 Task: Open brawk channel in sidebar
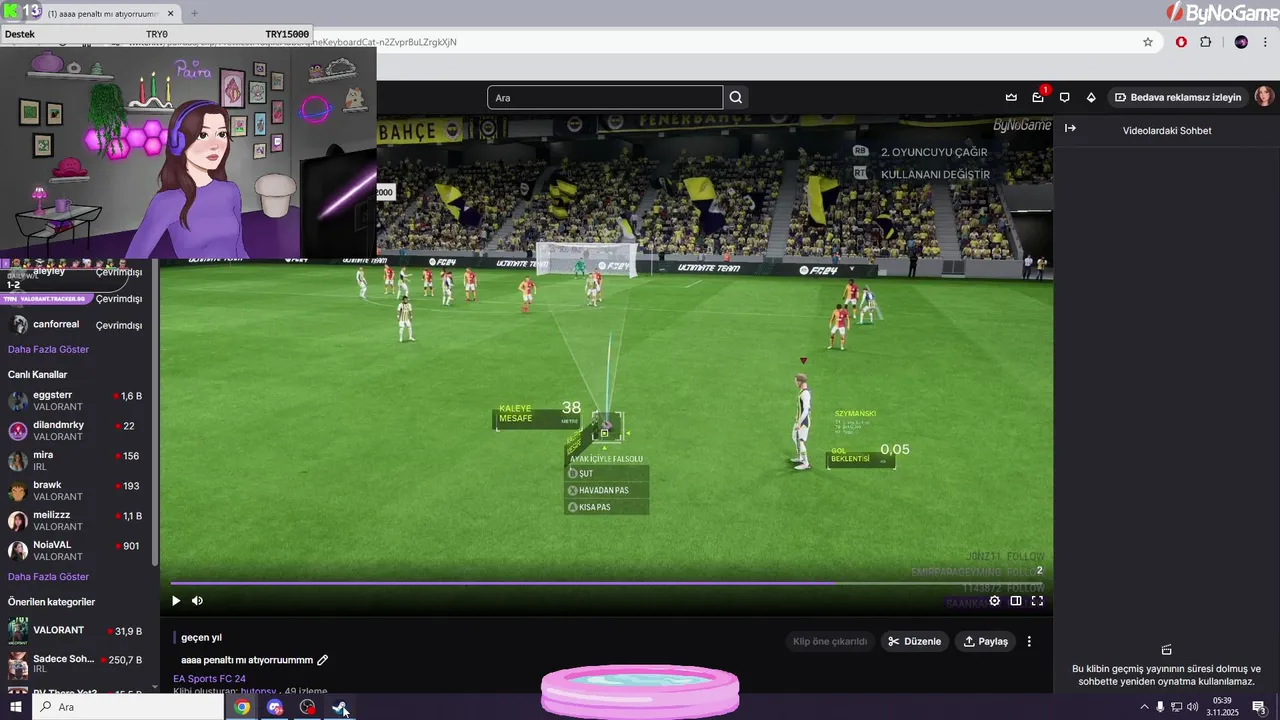click(x=75, y=491)
